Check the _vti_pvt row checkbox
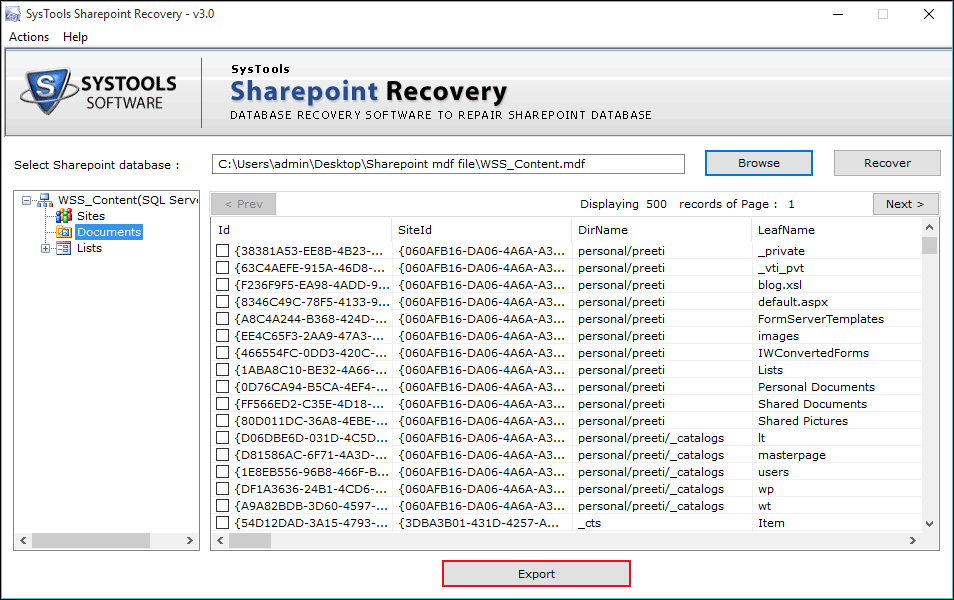 (223, 268)
